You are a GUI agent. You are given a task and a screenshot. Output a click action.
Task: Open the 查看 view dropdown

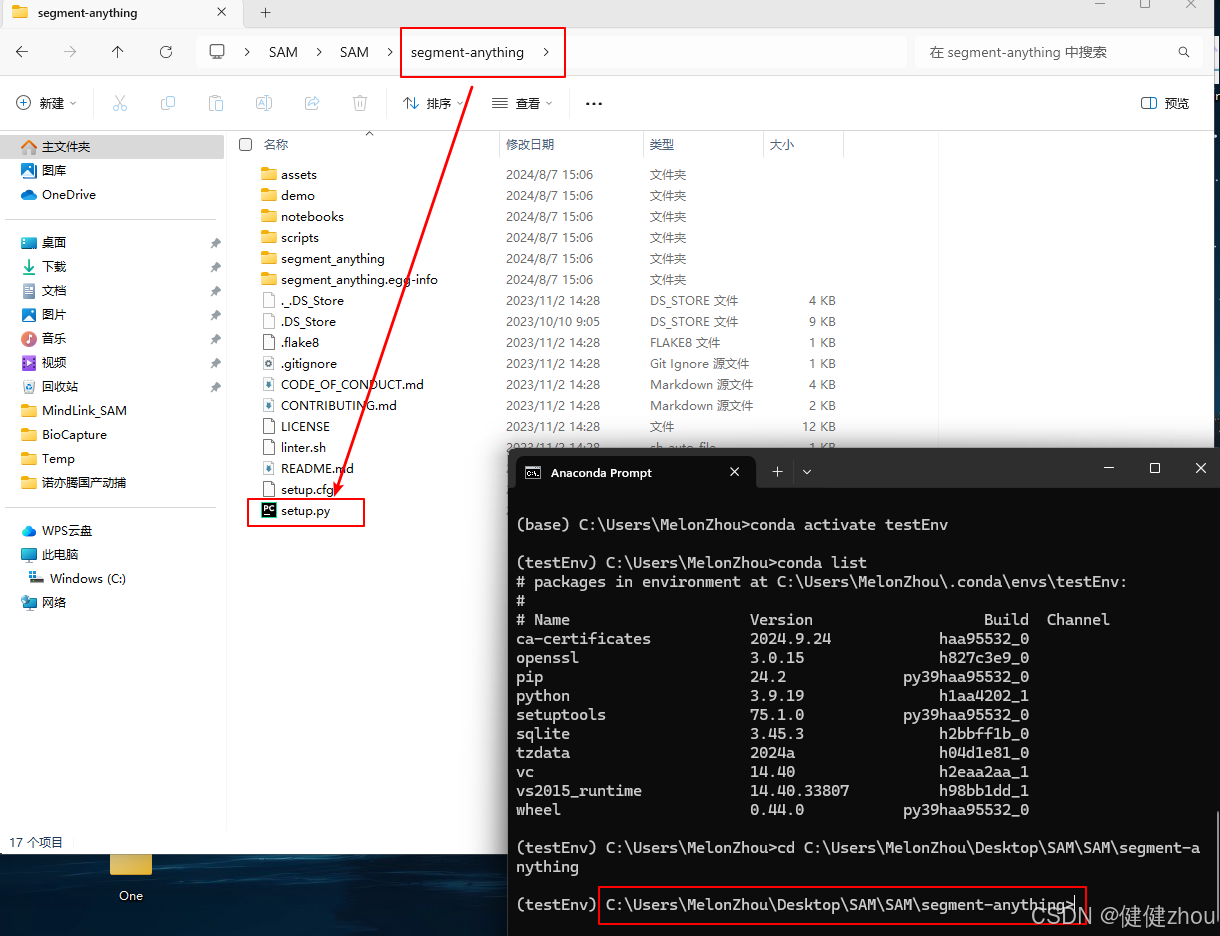[x=521, y=103]
